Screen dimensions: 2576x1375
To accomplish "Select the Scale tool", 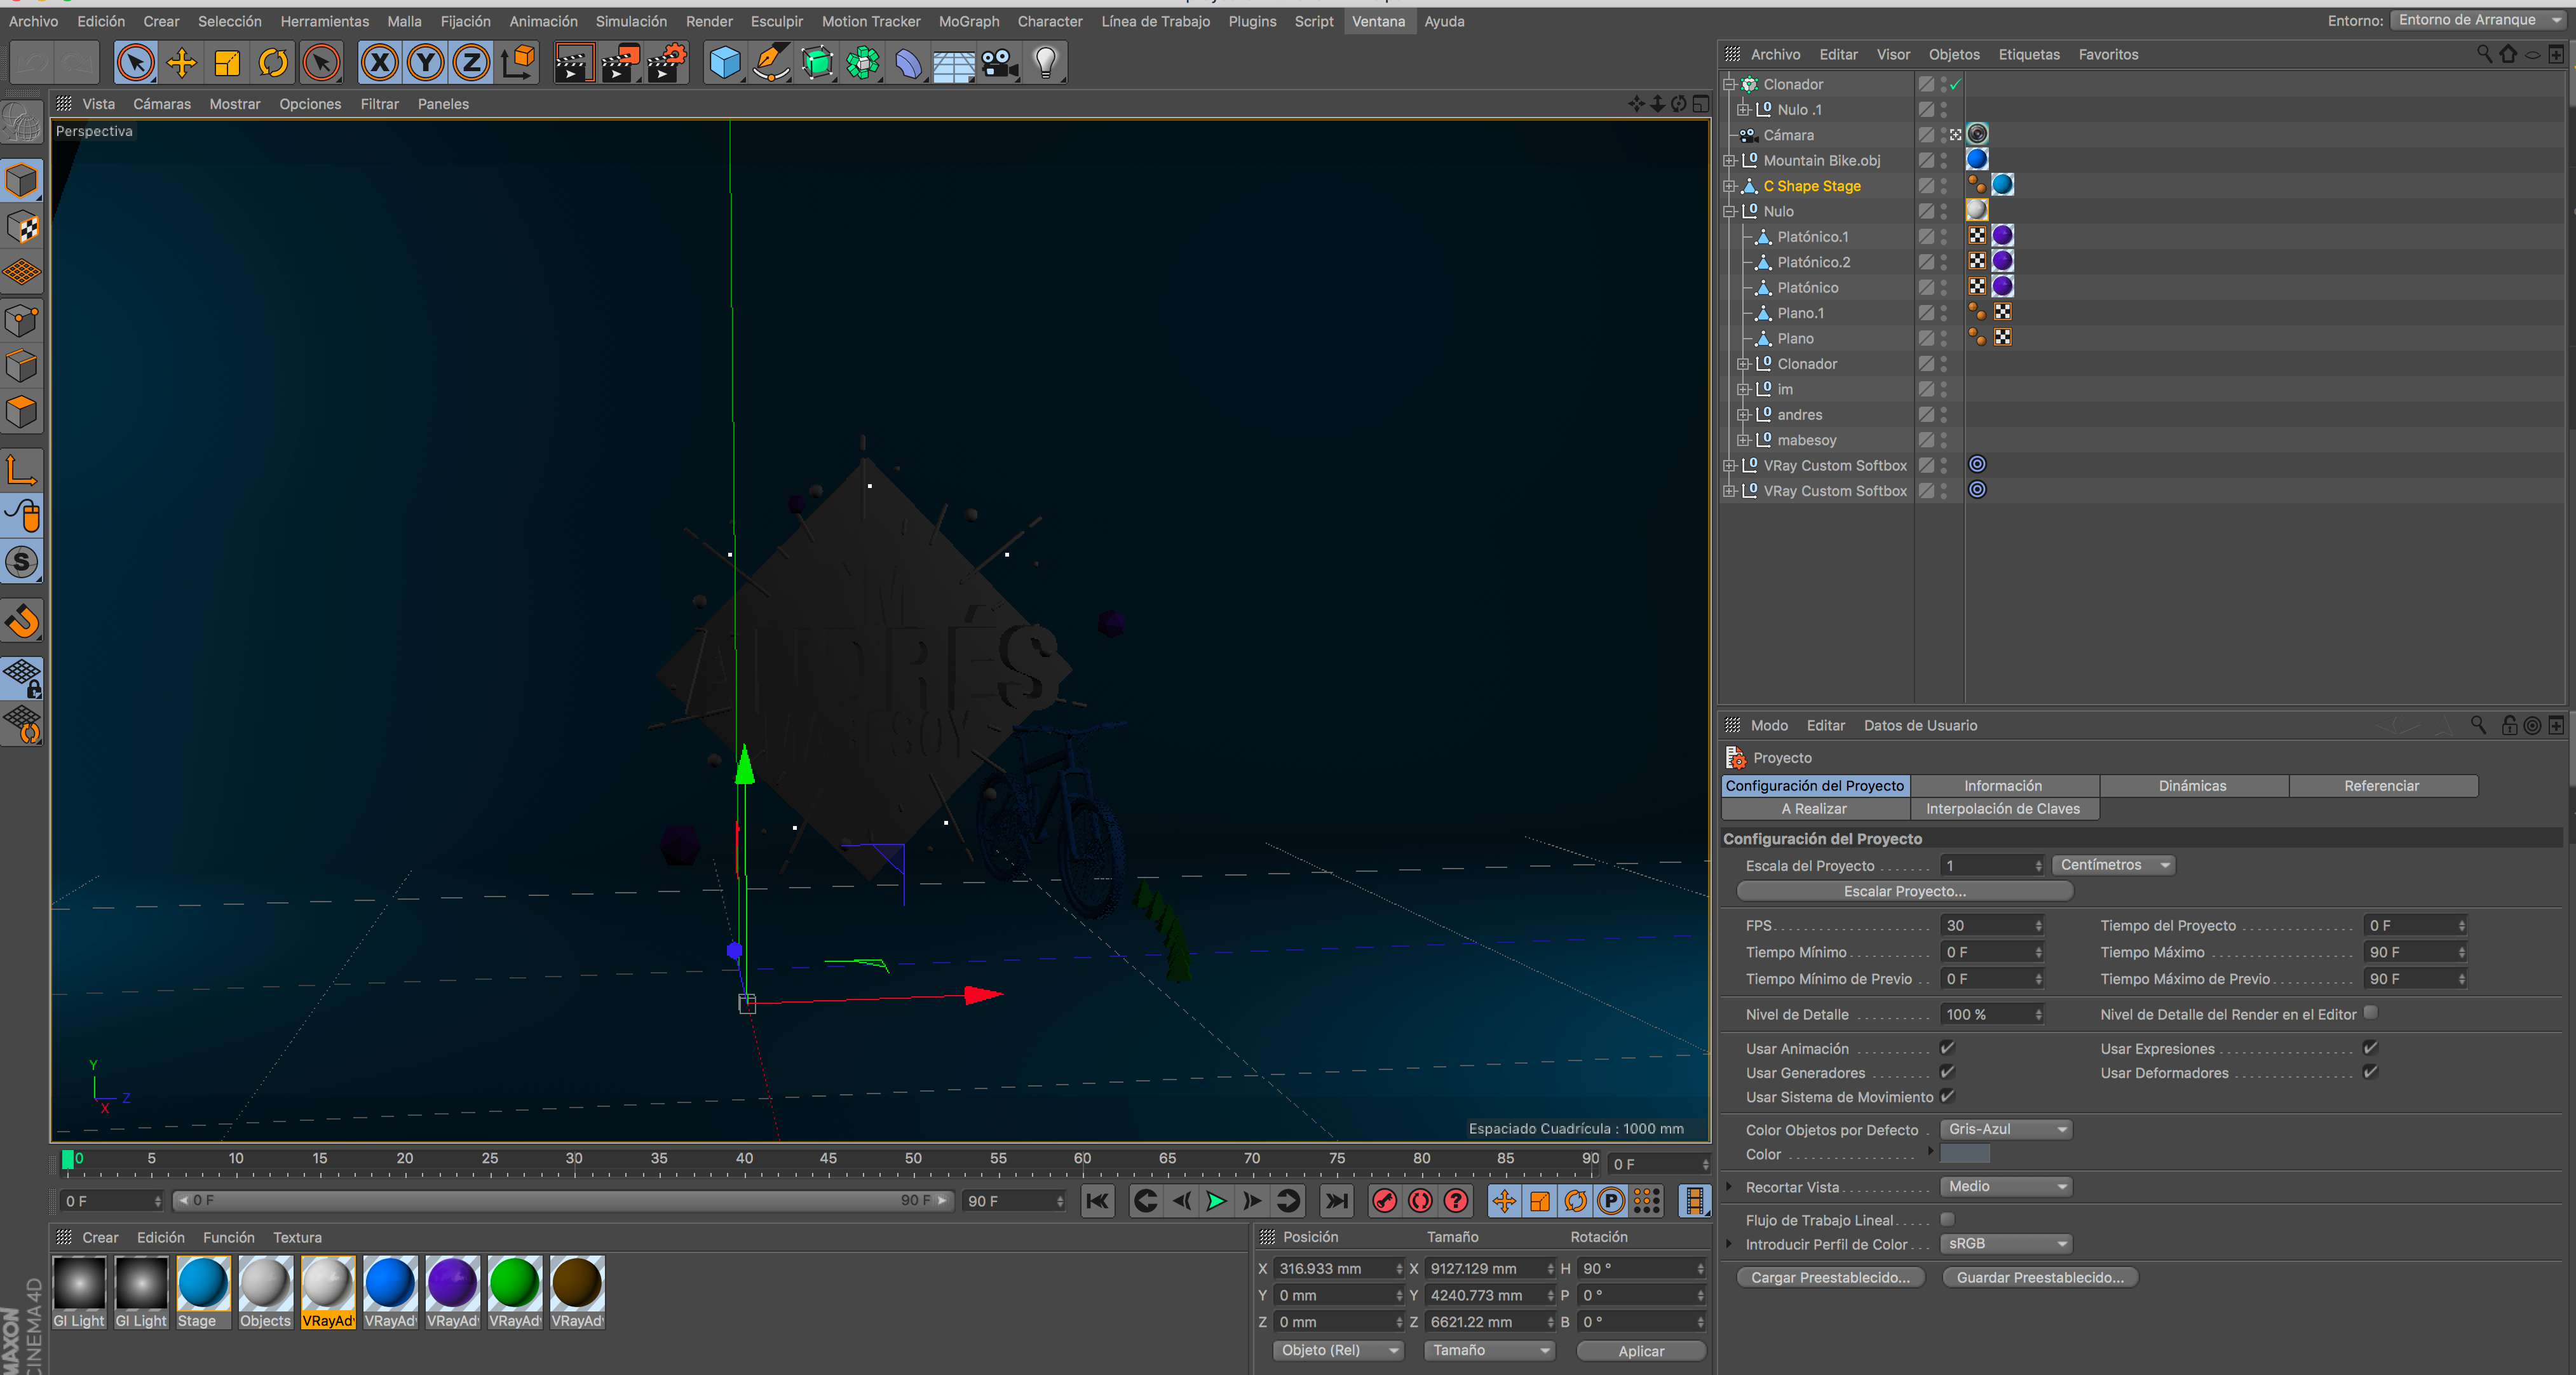I will (x=227, y=63).
